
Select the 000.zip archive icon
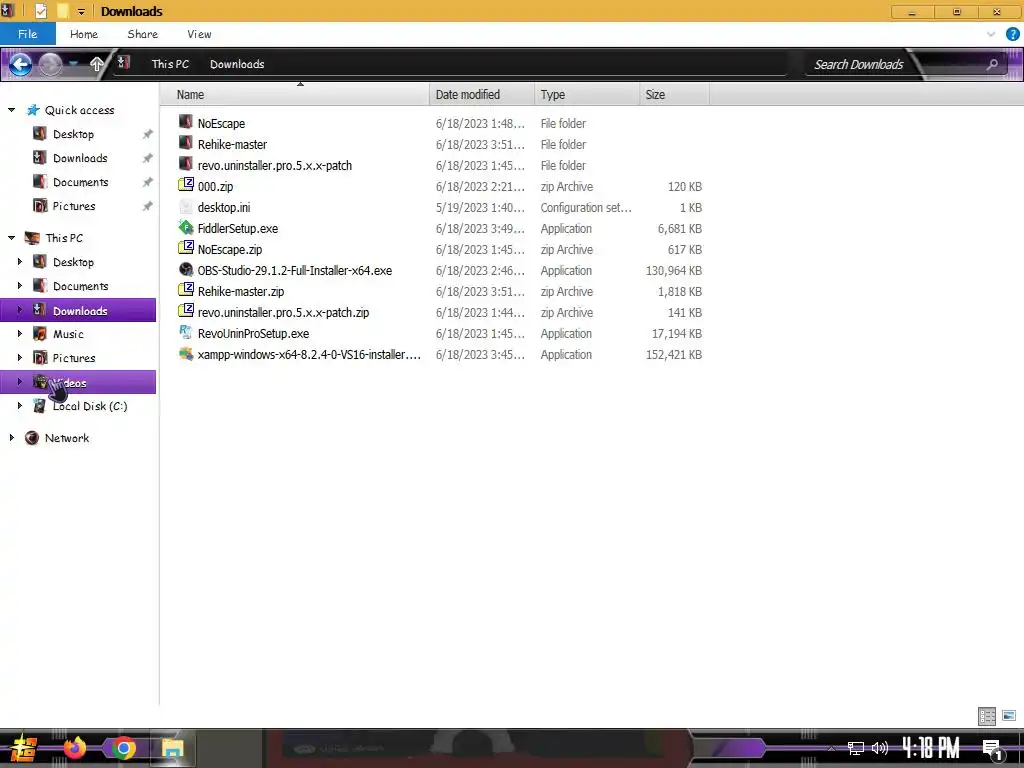pos(186,185)
